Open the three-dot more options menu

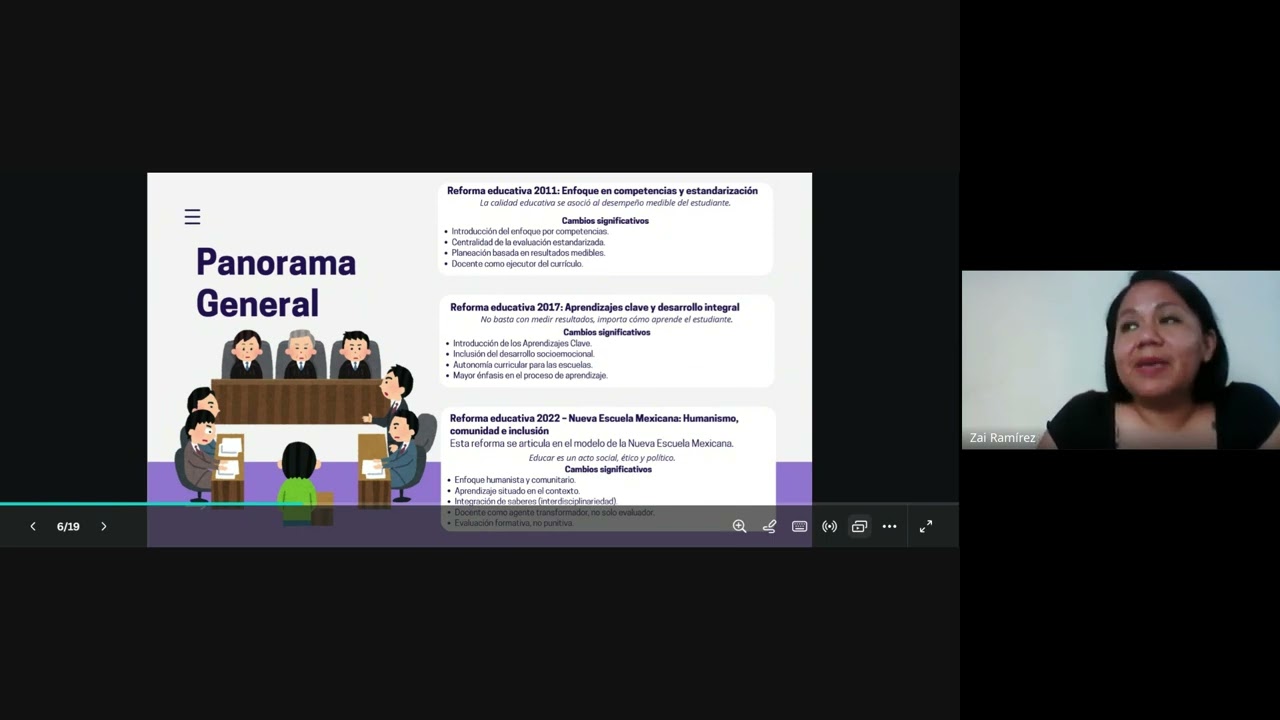tap(889, 526)
